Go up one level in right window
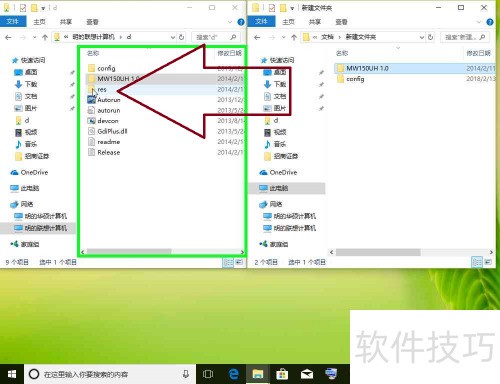Viewport: 500px width, 384px height. pos(294,37)
